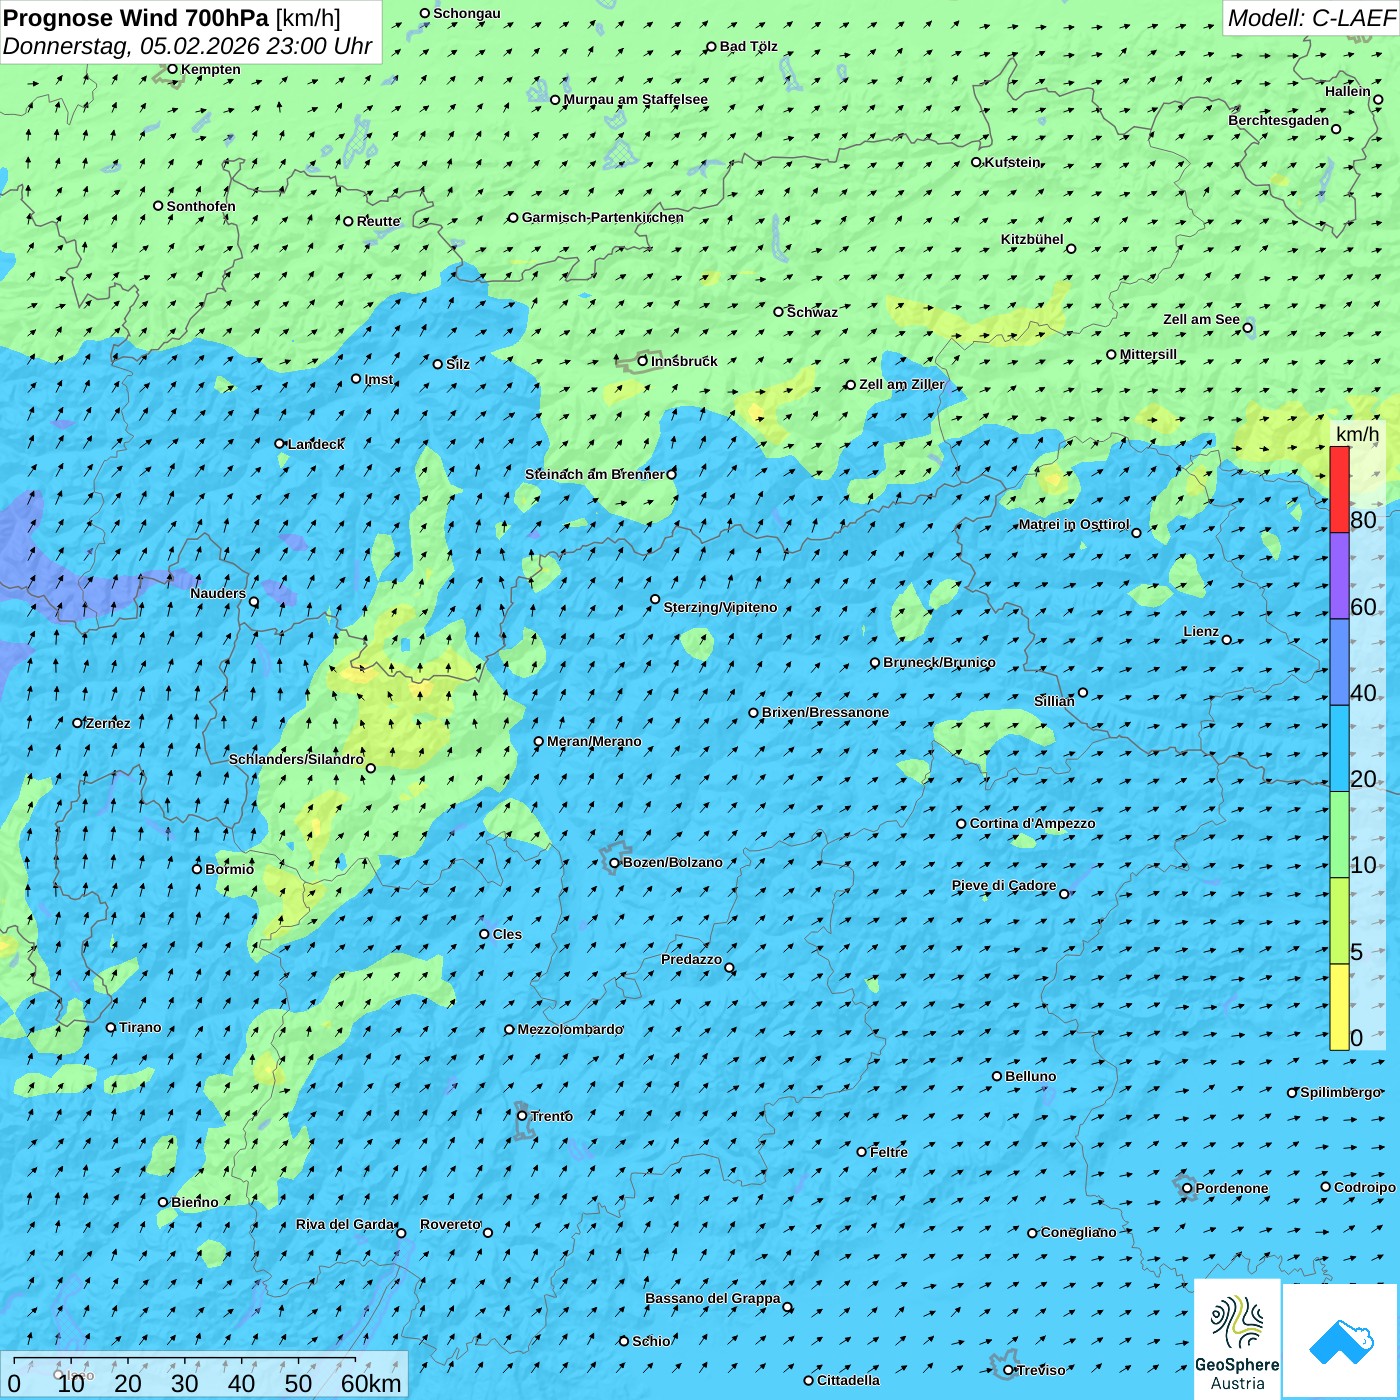
Task: Click the legend value '10'
Action: pyautogui.click(x=1363, y=865)
